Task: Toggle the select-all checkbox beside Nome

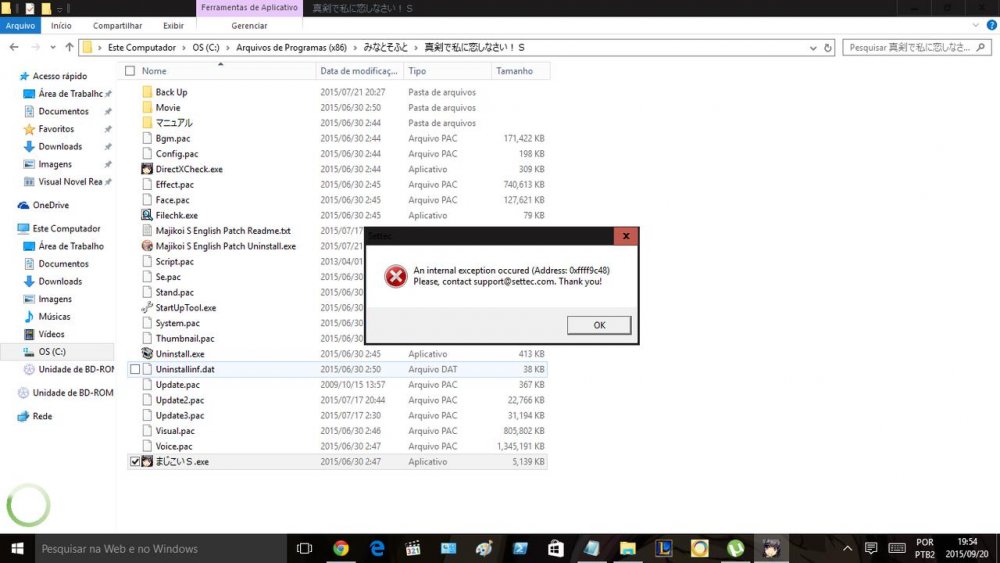Action: pos(130,71)
